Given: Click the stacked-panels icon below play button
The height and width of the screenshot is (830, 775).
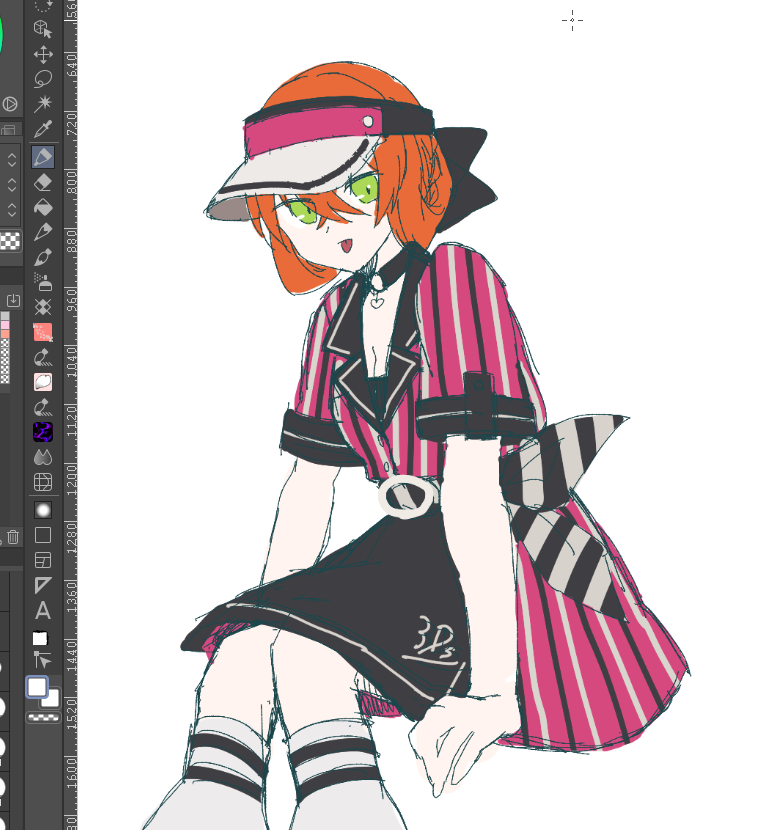Looking at the screenshot, I should coord(8,130).
